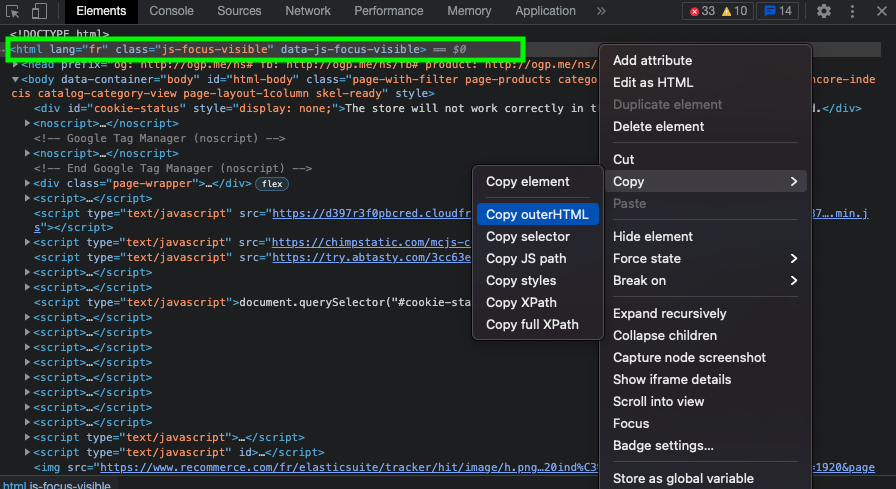
Task: Switch to the Console tab
Action: pos(171,11)
